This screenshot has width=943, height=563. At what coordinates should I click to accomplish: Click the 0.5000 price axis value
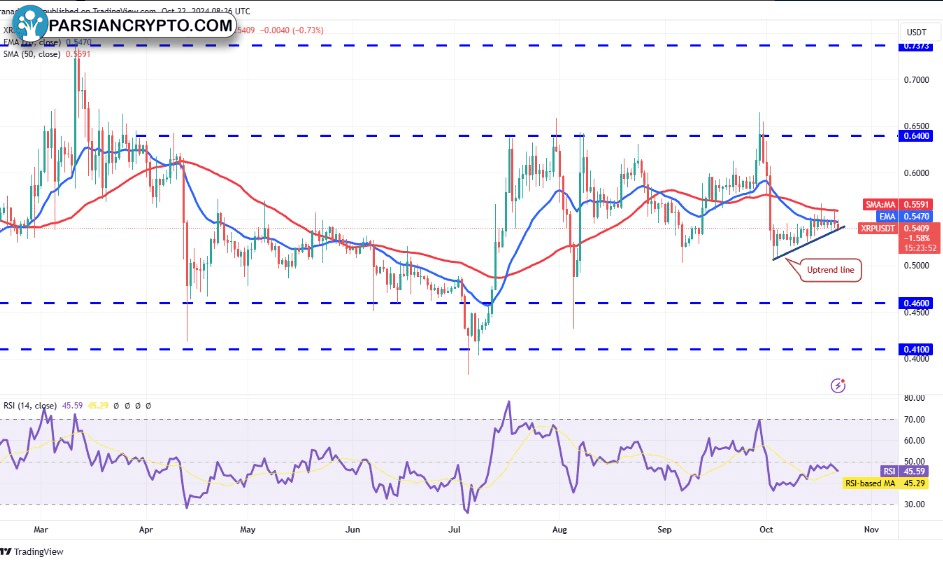[917, 266]
